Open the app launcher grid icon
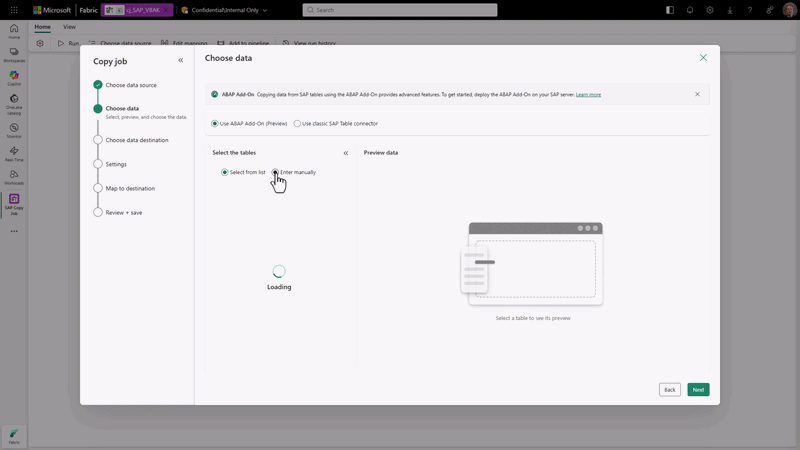The image size is (800, 450). click(x=14, y=10)
